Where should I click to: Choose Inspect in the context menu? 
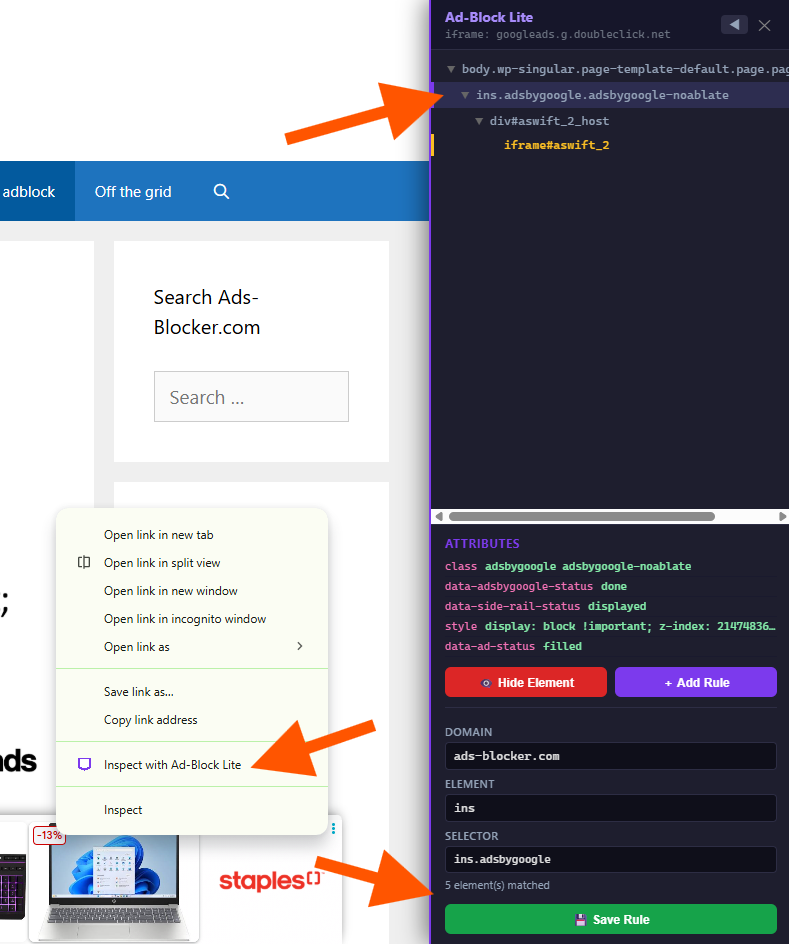(192, 810)
